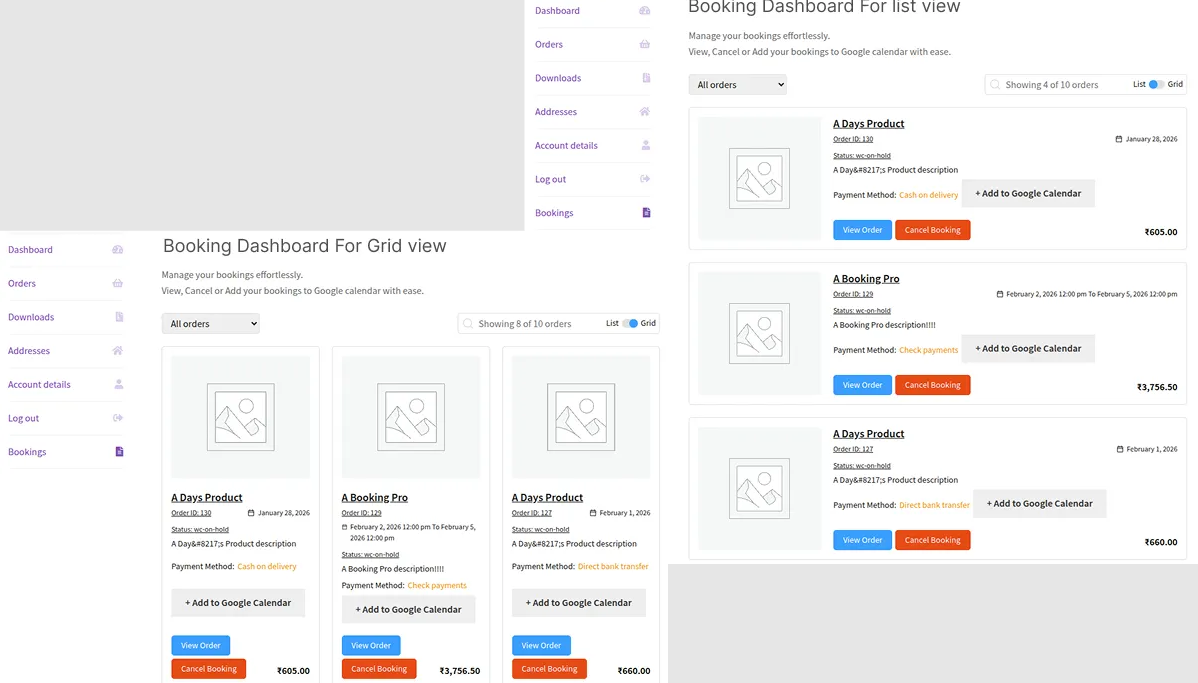Click the 'Showing 4 of 10 orders' search field
The width and height of the screenshot is (1198, 683).
click(1060, 85)
